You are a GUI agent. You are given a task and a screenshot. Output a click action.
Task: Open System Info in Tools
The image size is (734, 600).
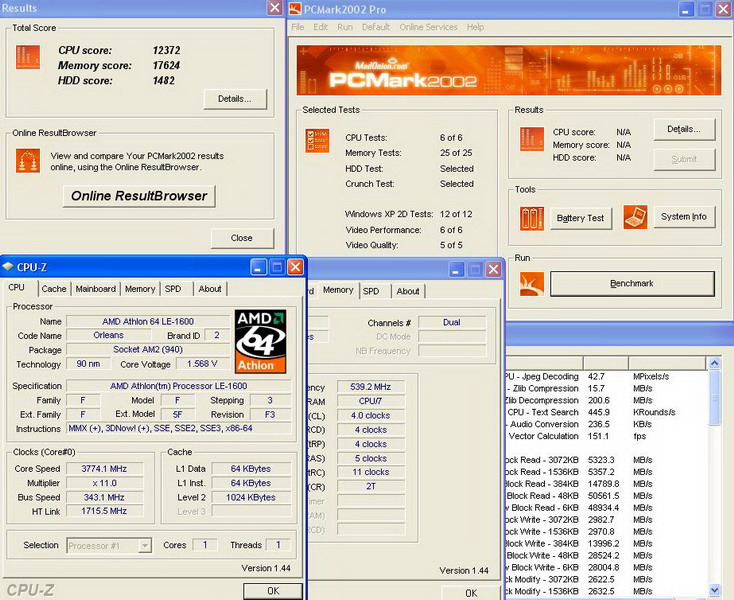(684, 217)
